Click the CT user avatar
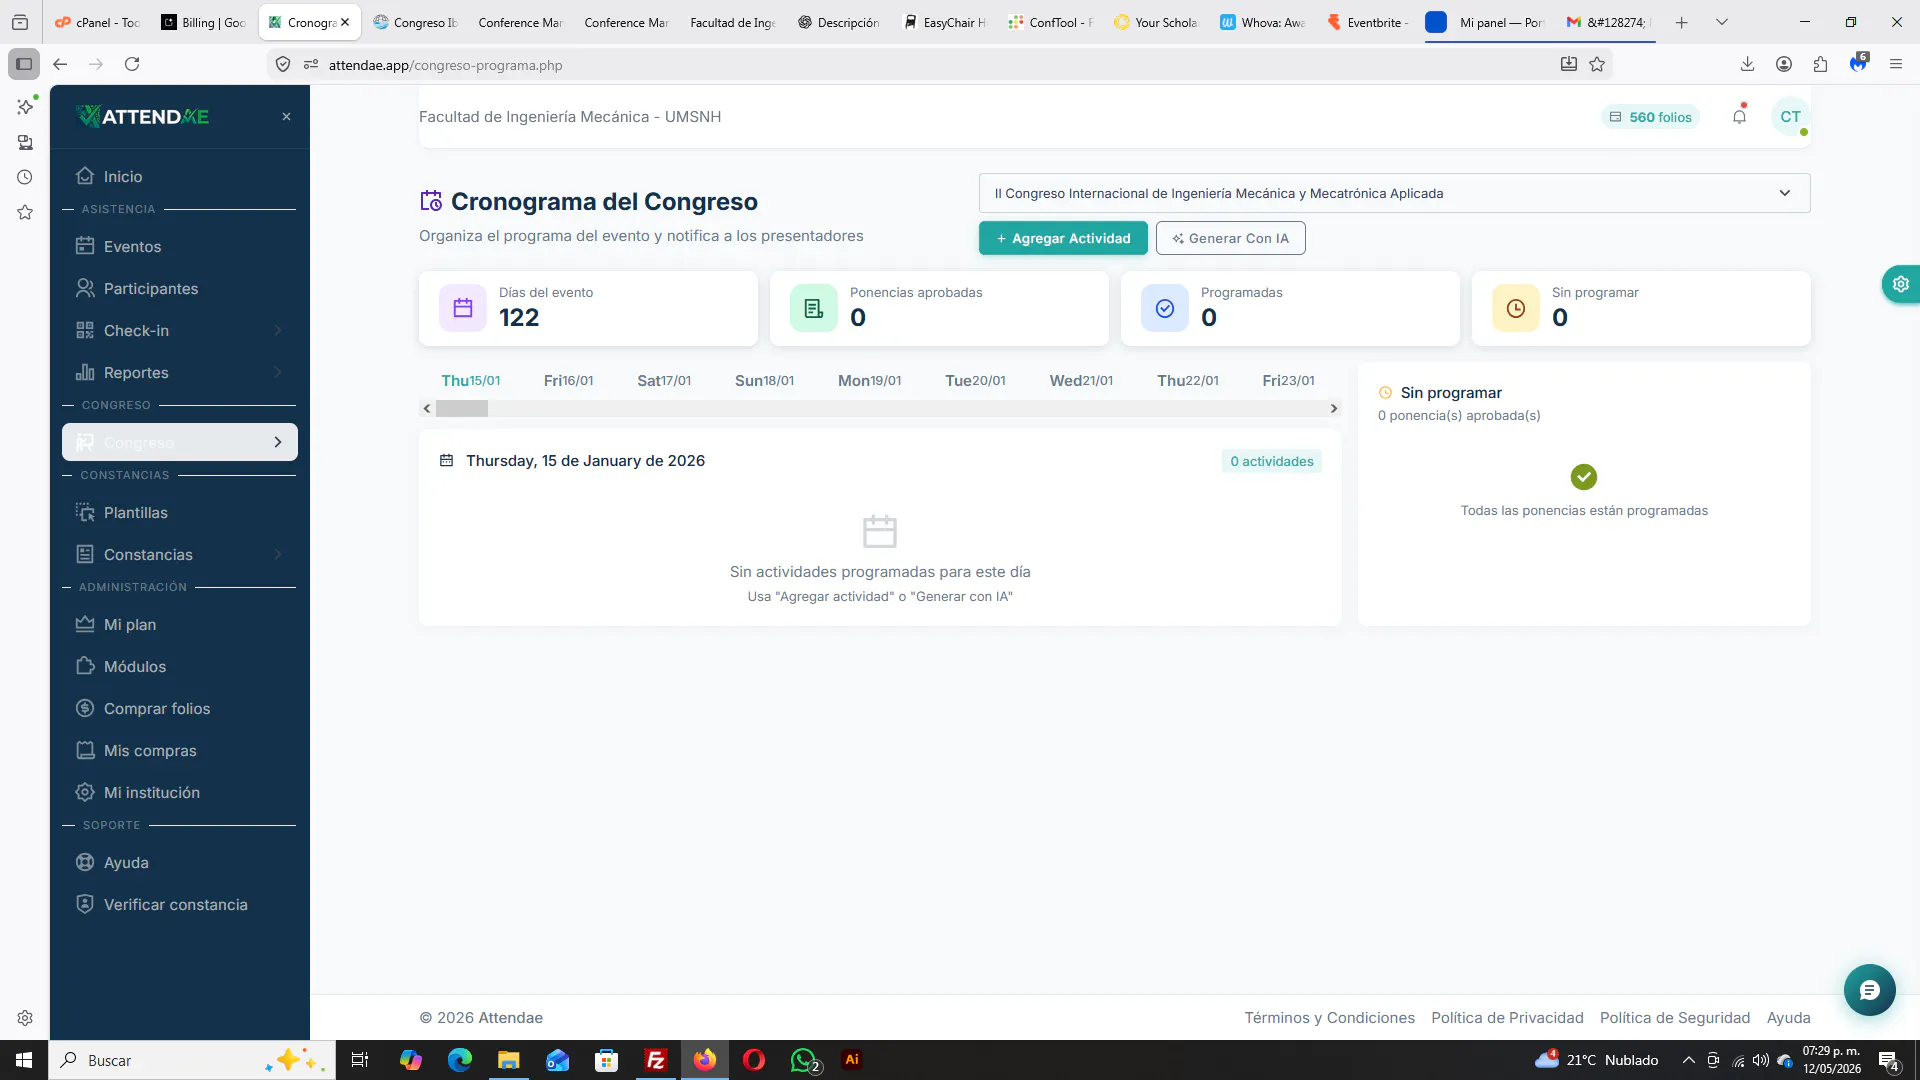Image resolution: width=1920 pixels, height=1080 pixels. tap(1790, 117)
